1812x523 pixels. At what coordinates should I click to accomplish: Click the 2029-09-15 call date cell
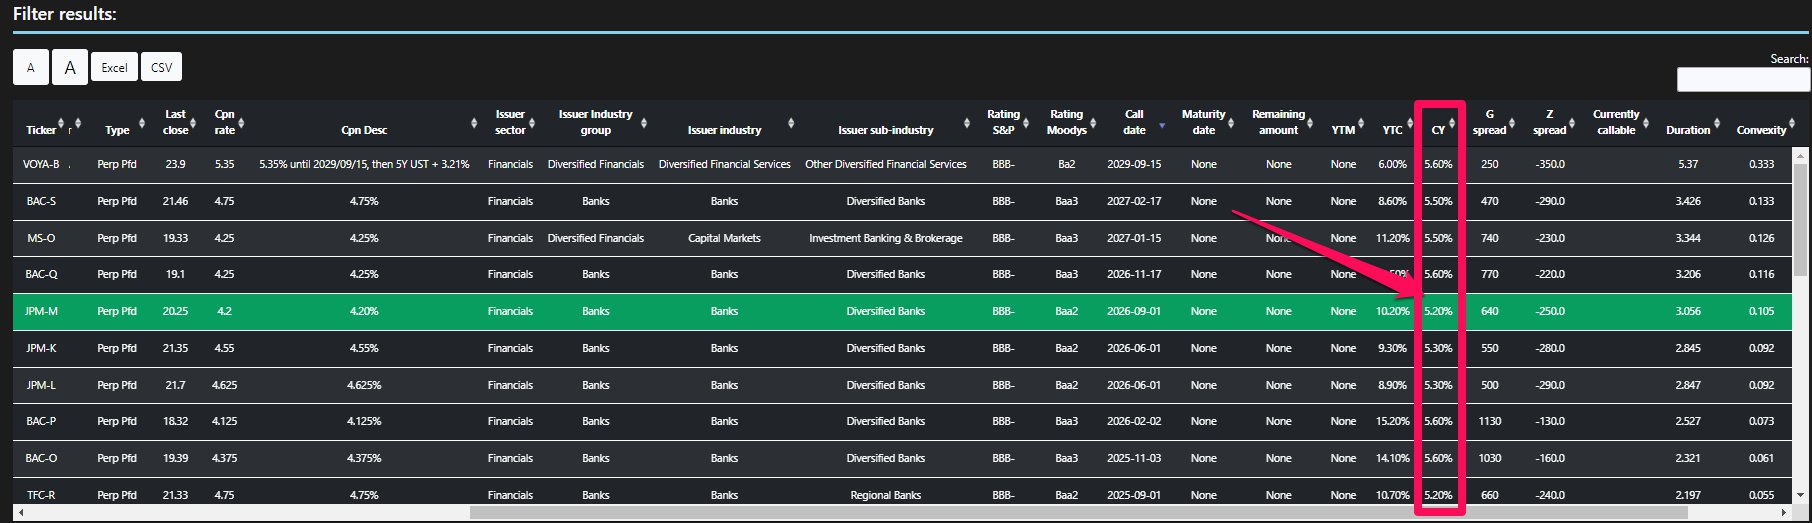[1134, 164]
